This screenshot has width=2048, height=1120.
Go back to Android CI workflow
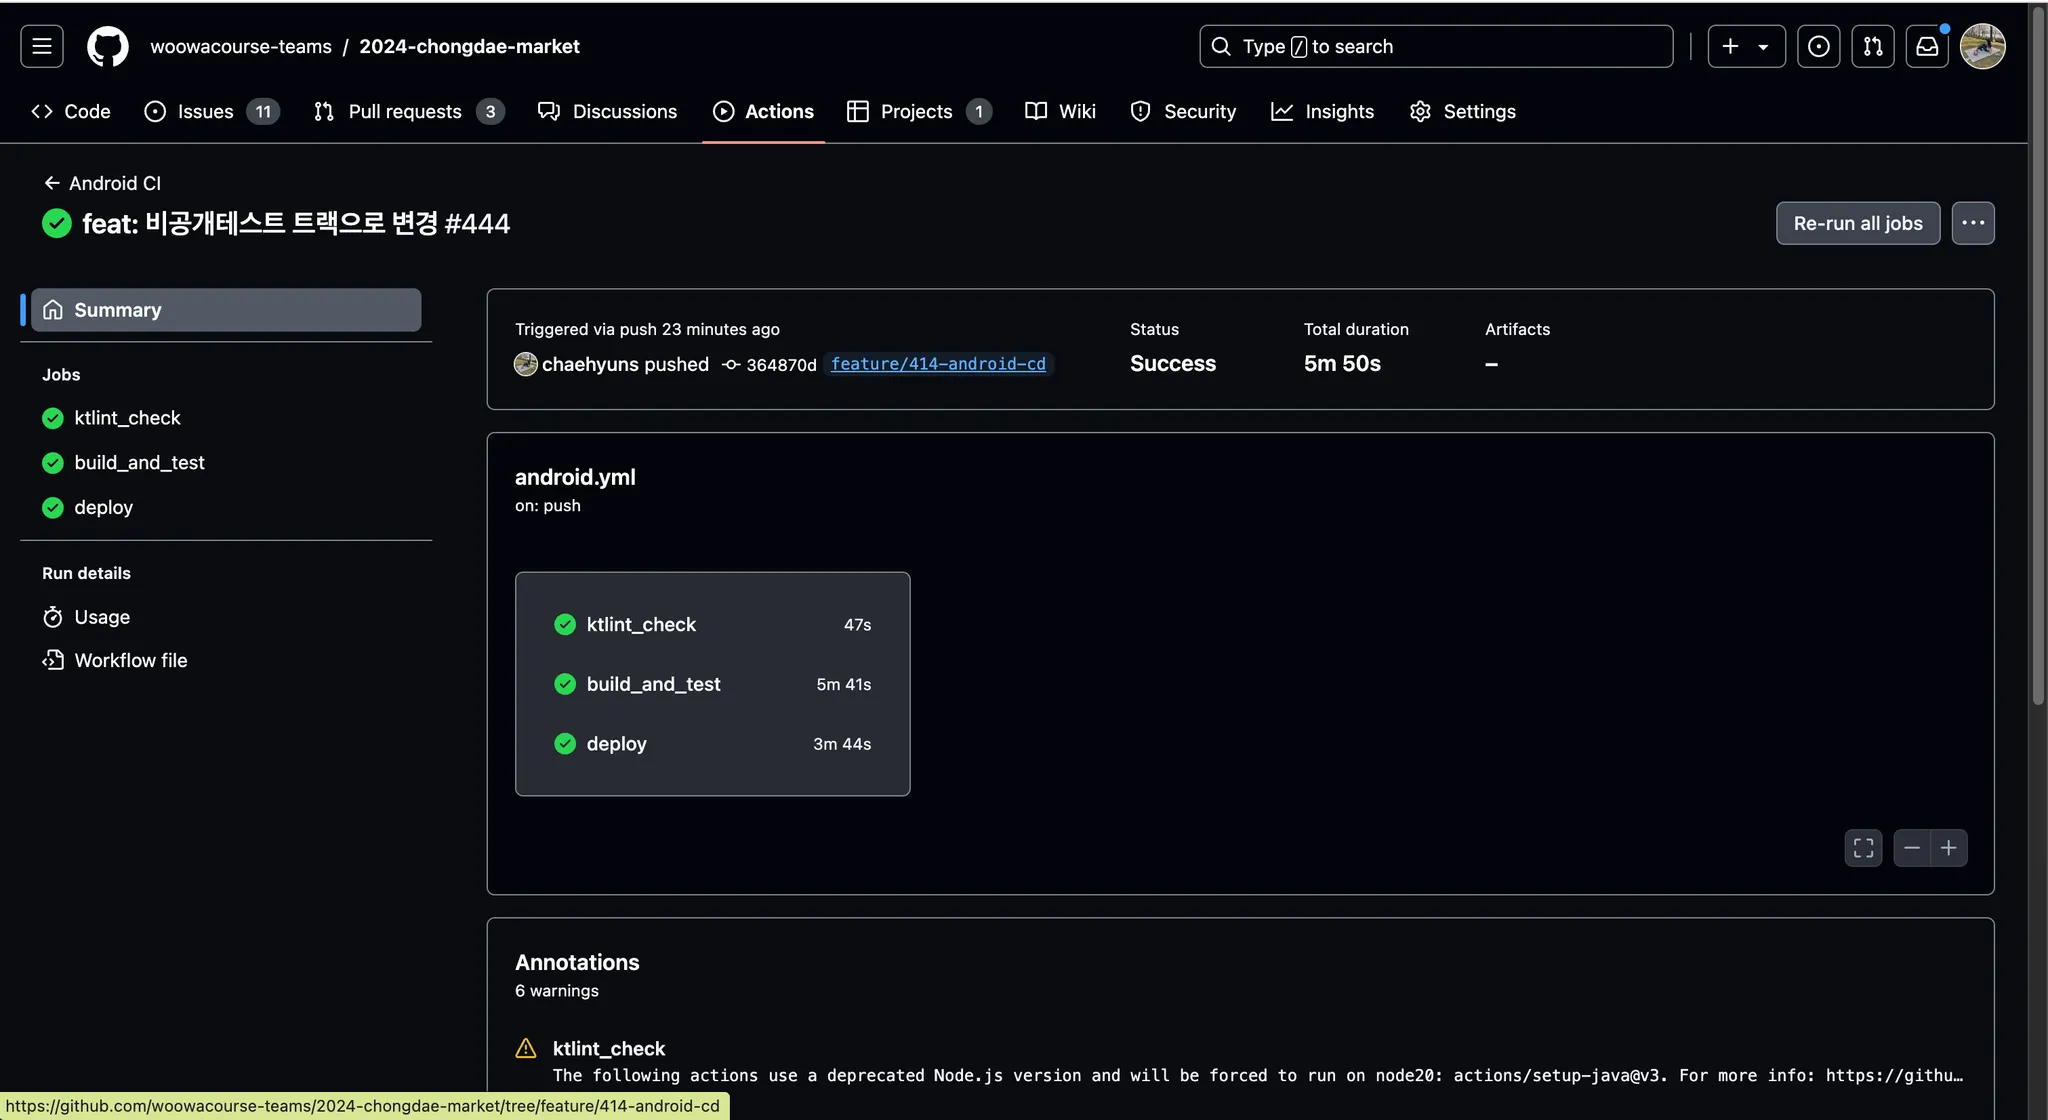[x=102, y=183]
